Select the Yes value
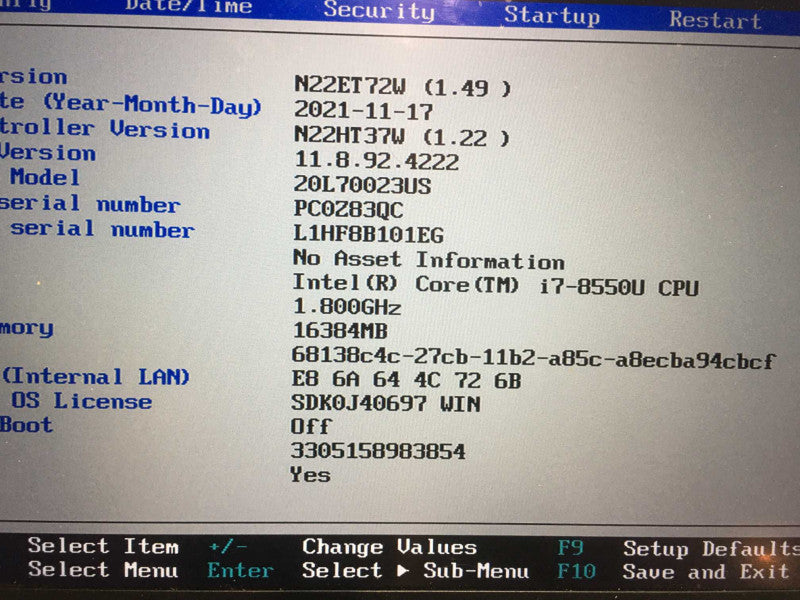This screenshot has height=600, width=800. click(x=310, y=475)
